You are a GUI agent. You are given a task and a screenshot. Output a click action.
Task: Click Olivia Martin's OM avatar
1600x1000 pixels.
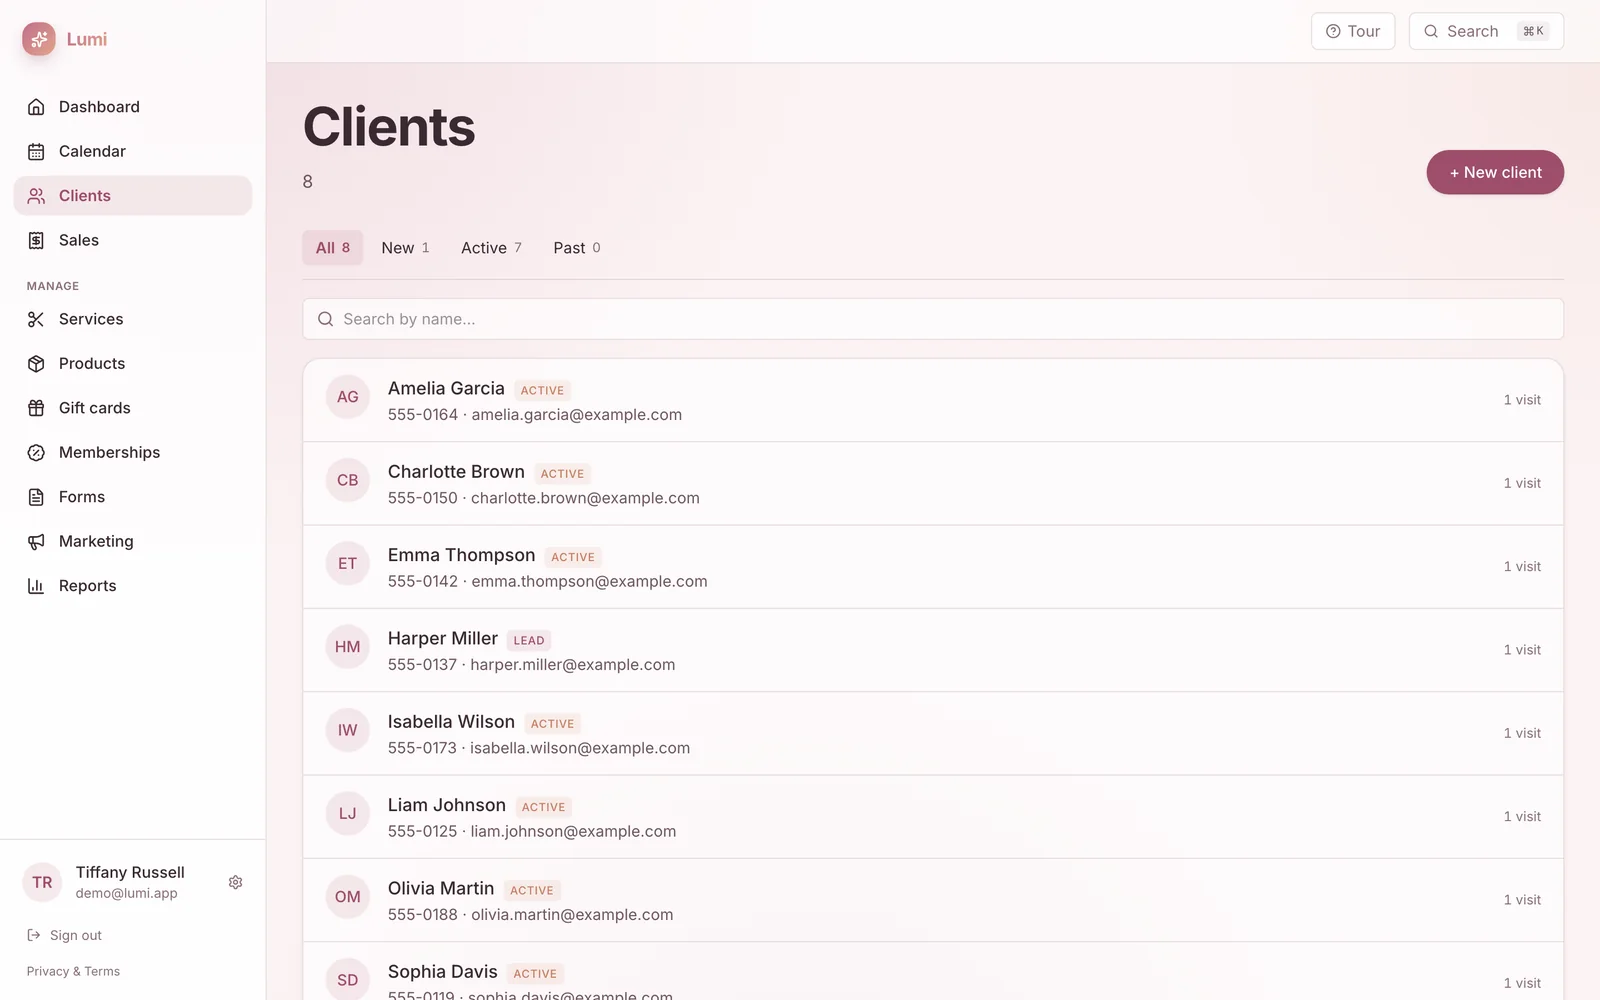tap(347, 897)
